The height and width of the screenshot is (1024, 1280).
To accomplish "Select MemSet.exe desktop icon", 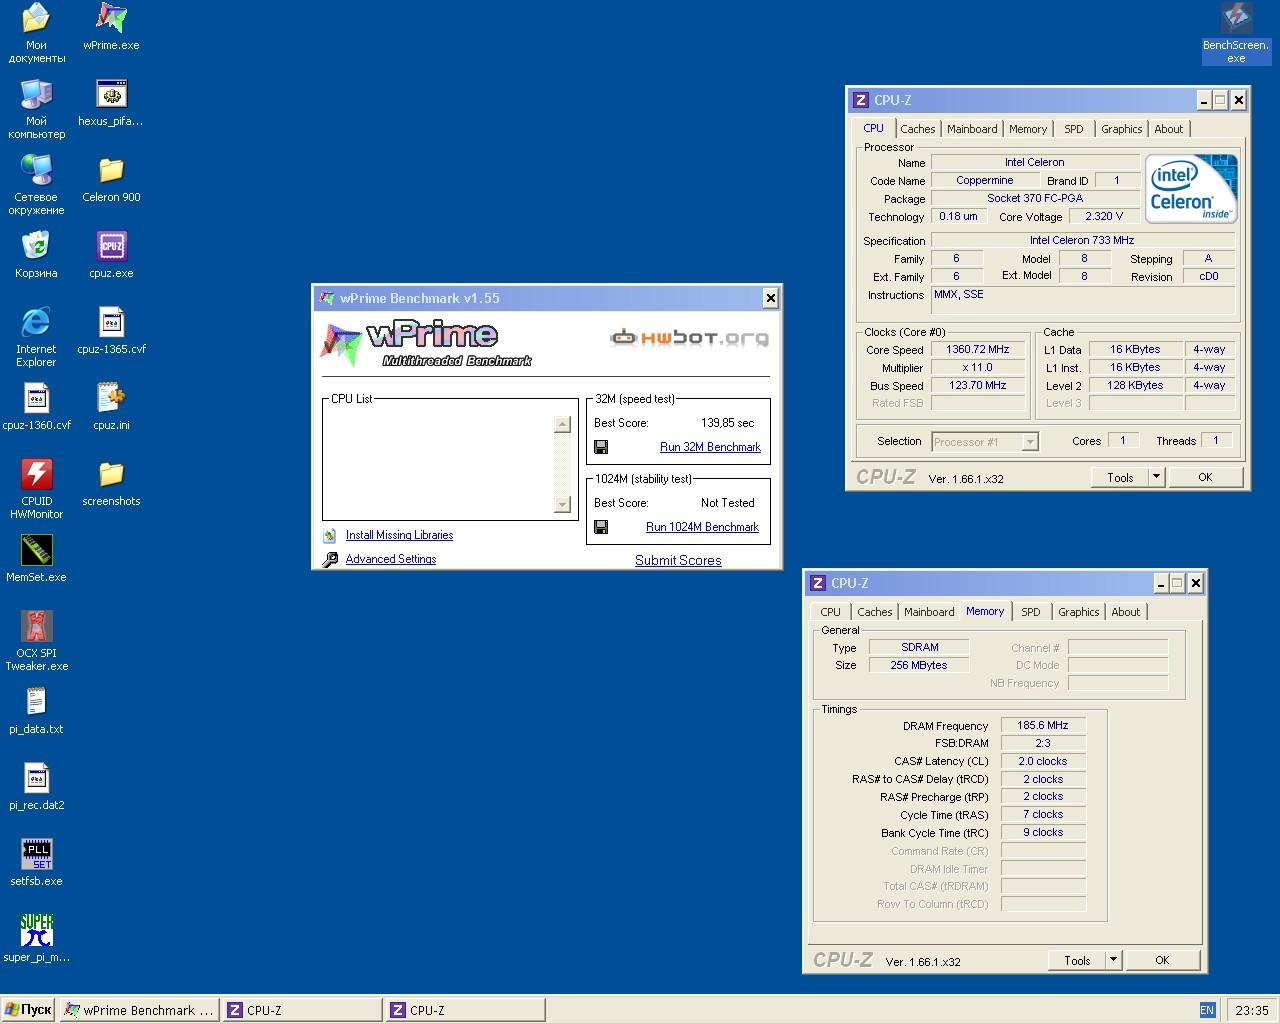I will point(36,559).
